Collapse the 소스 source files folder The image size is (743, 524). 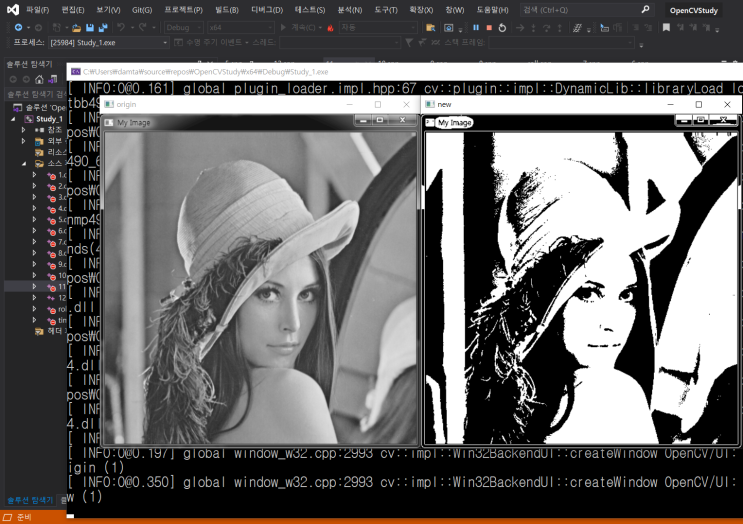[24, 163]
